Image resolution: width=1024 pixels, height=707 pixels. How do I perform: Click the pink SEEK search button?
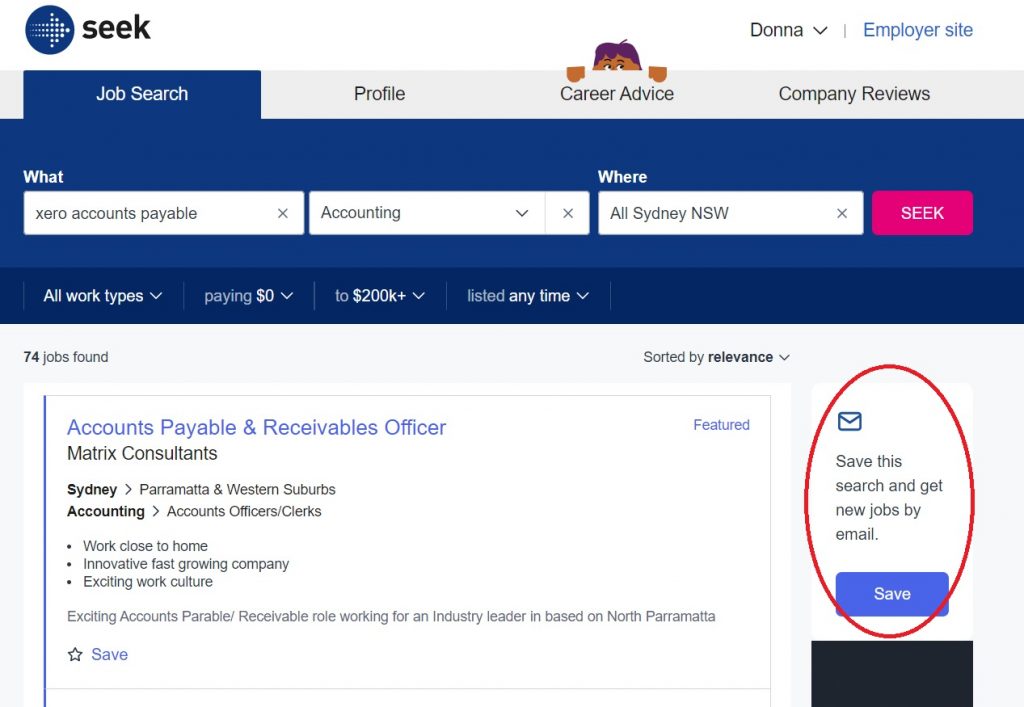click(x=922, y=213)
